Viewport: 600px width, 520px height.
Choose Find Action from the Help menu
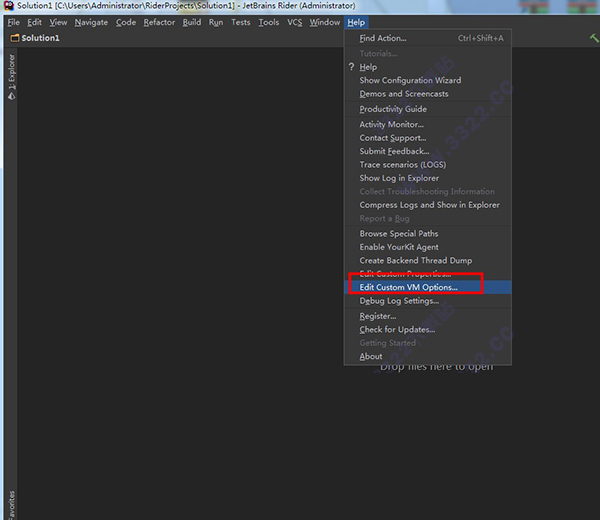(x=428, y=38)
